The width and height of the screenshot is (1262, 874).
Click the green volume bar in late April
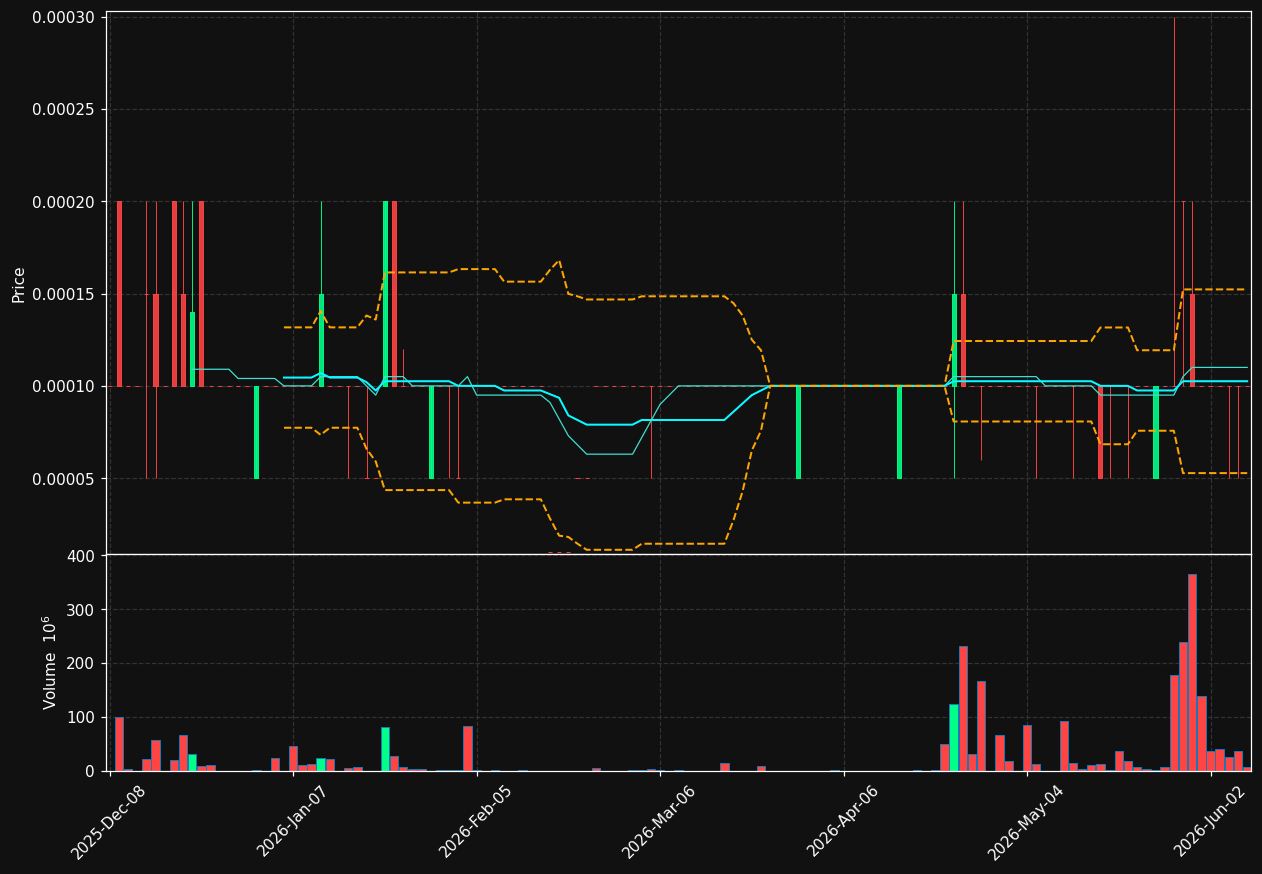click(x=954, y=738)
